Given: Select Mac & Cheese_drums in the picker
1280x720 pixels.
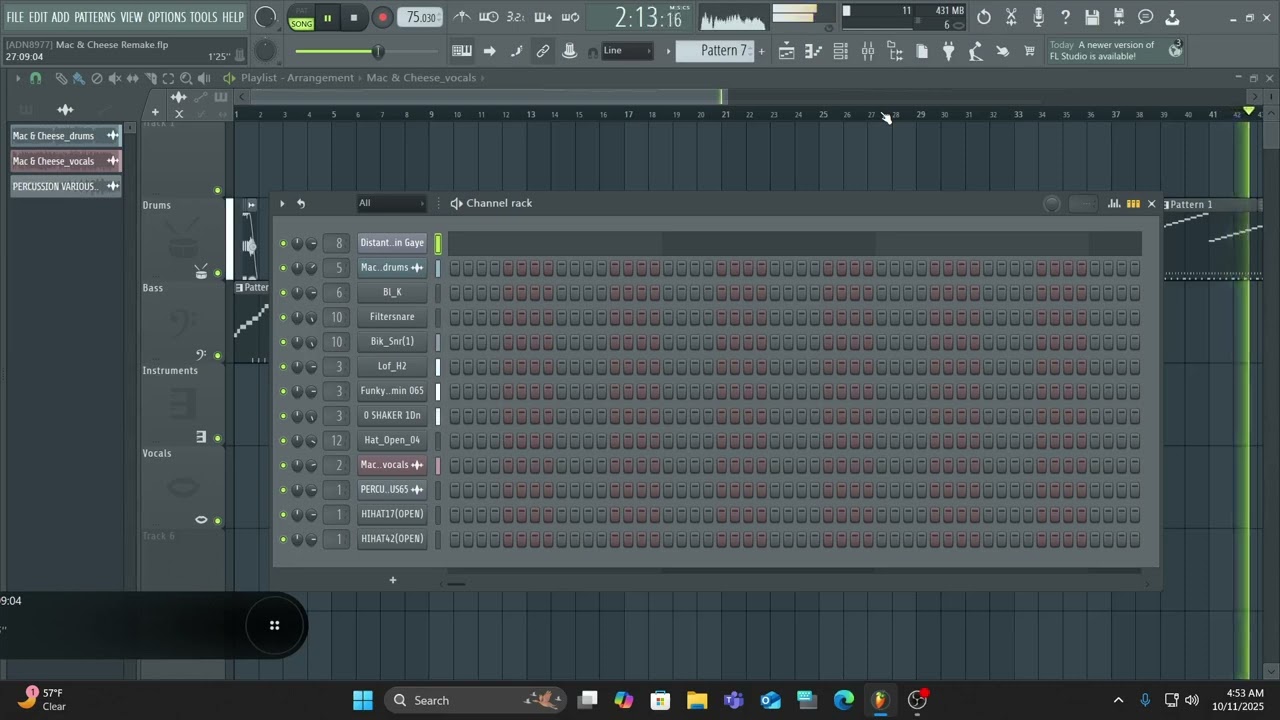Looking at the screenshot, I should tap(66, 136).
